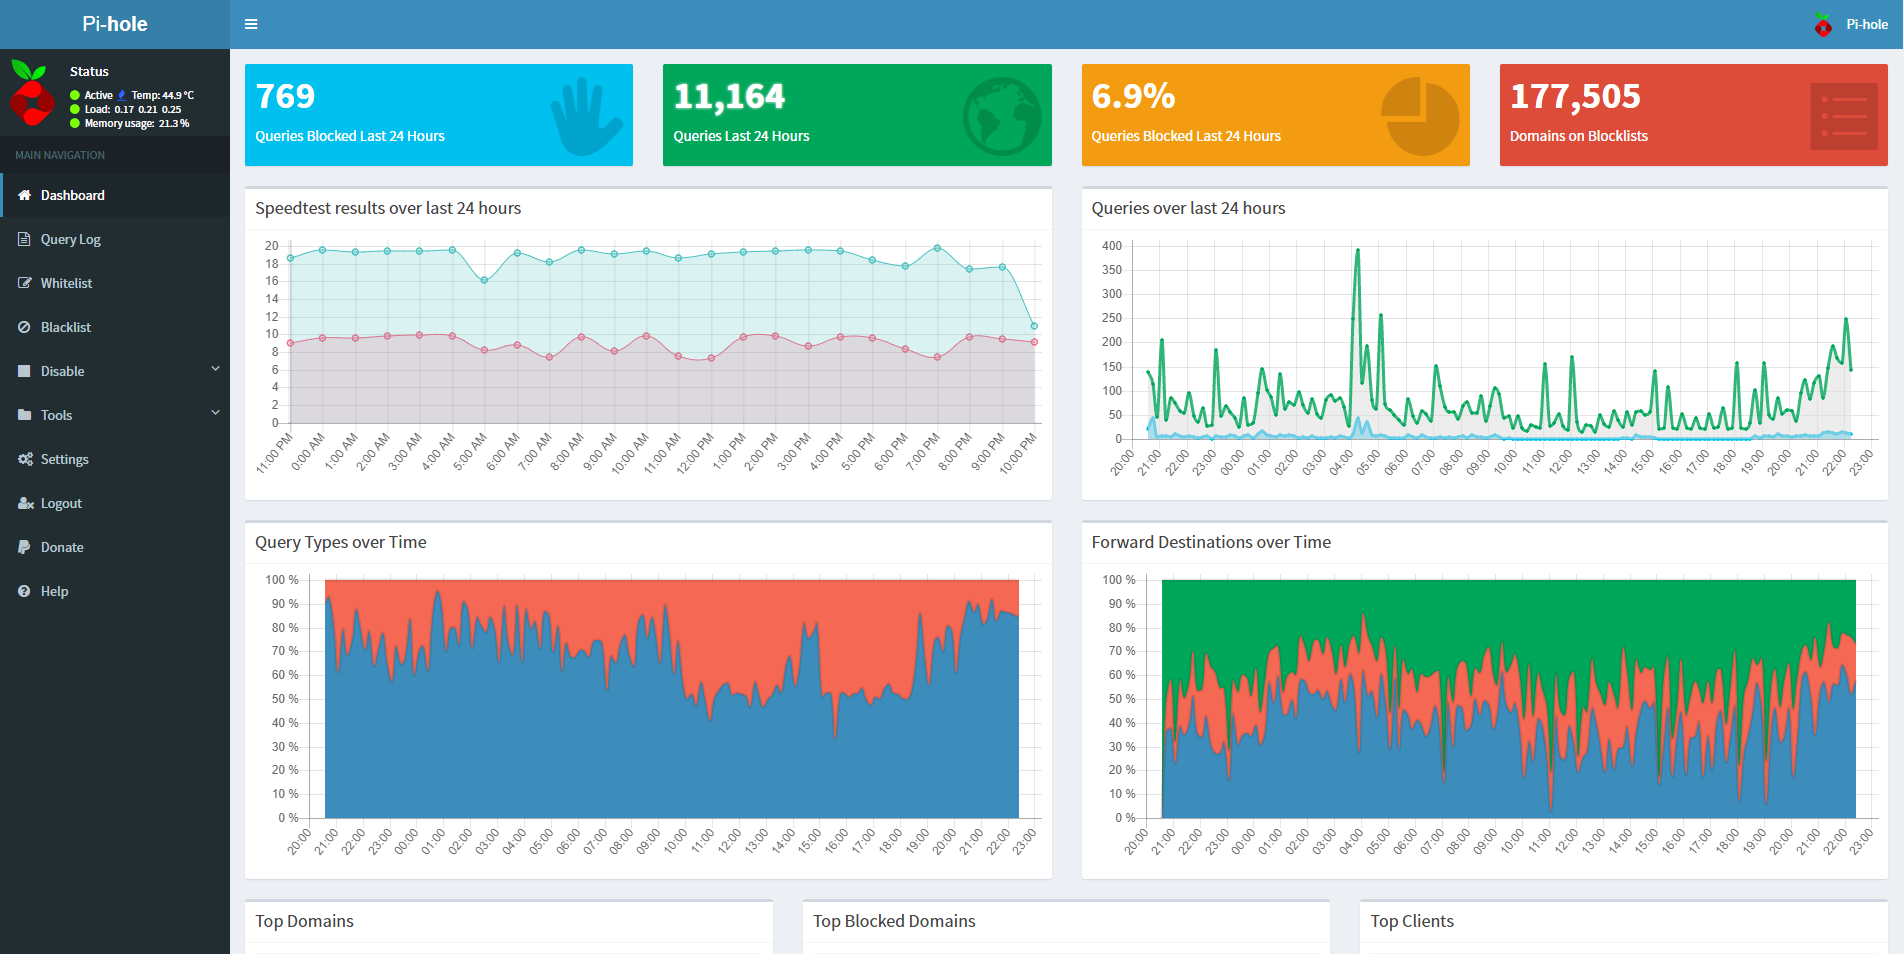The image size is (1904, 954).
Task: Click the Query Log document icon
Action: click(x=24, y=239)
